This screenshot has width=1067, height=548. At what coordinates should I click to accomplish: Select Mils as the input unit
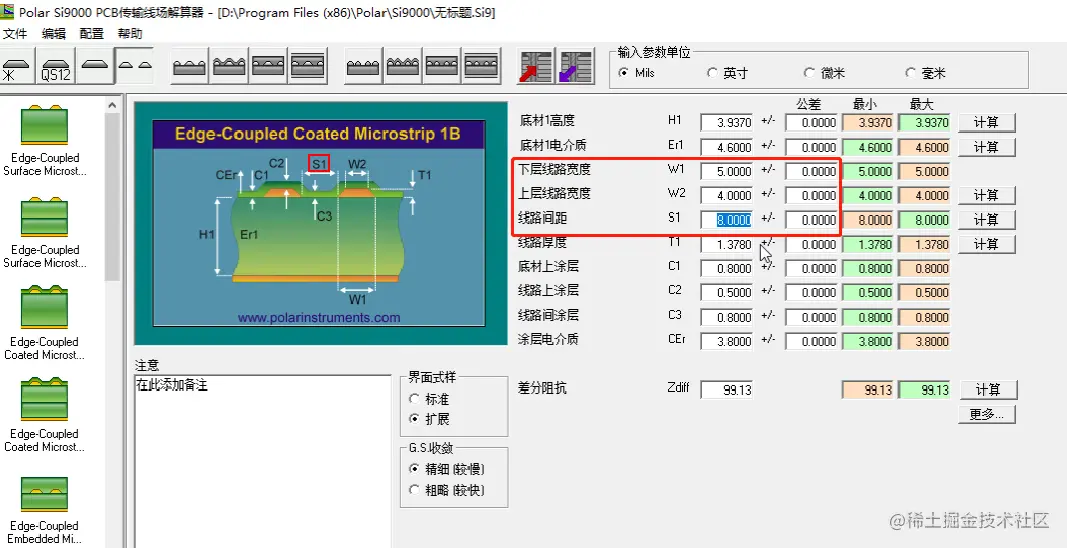coord(636,73)
